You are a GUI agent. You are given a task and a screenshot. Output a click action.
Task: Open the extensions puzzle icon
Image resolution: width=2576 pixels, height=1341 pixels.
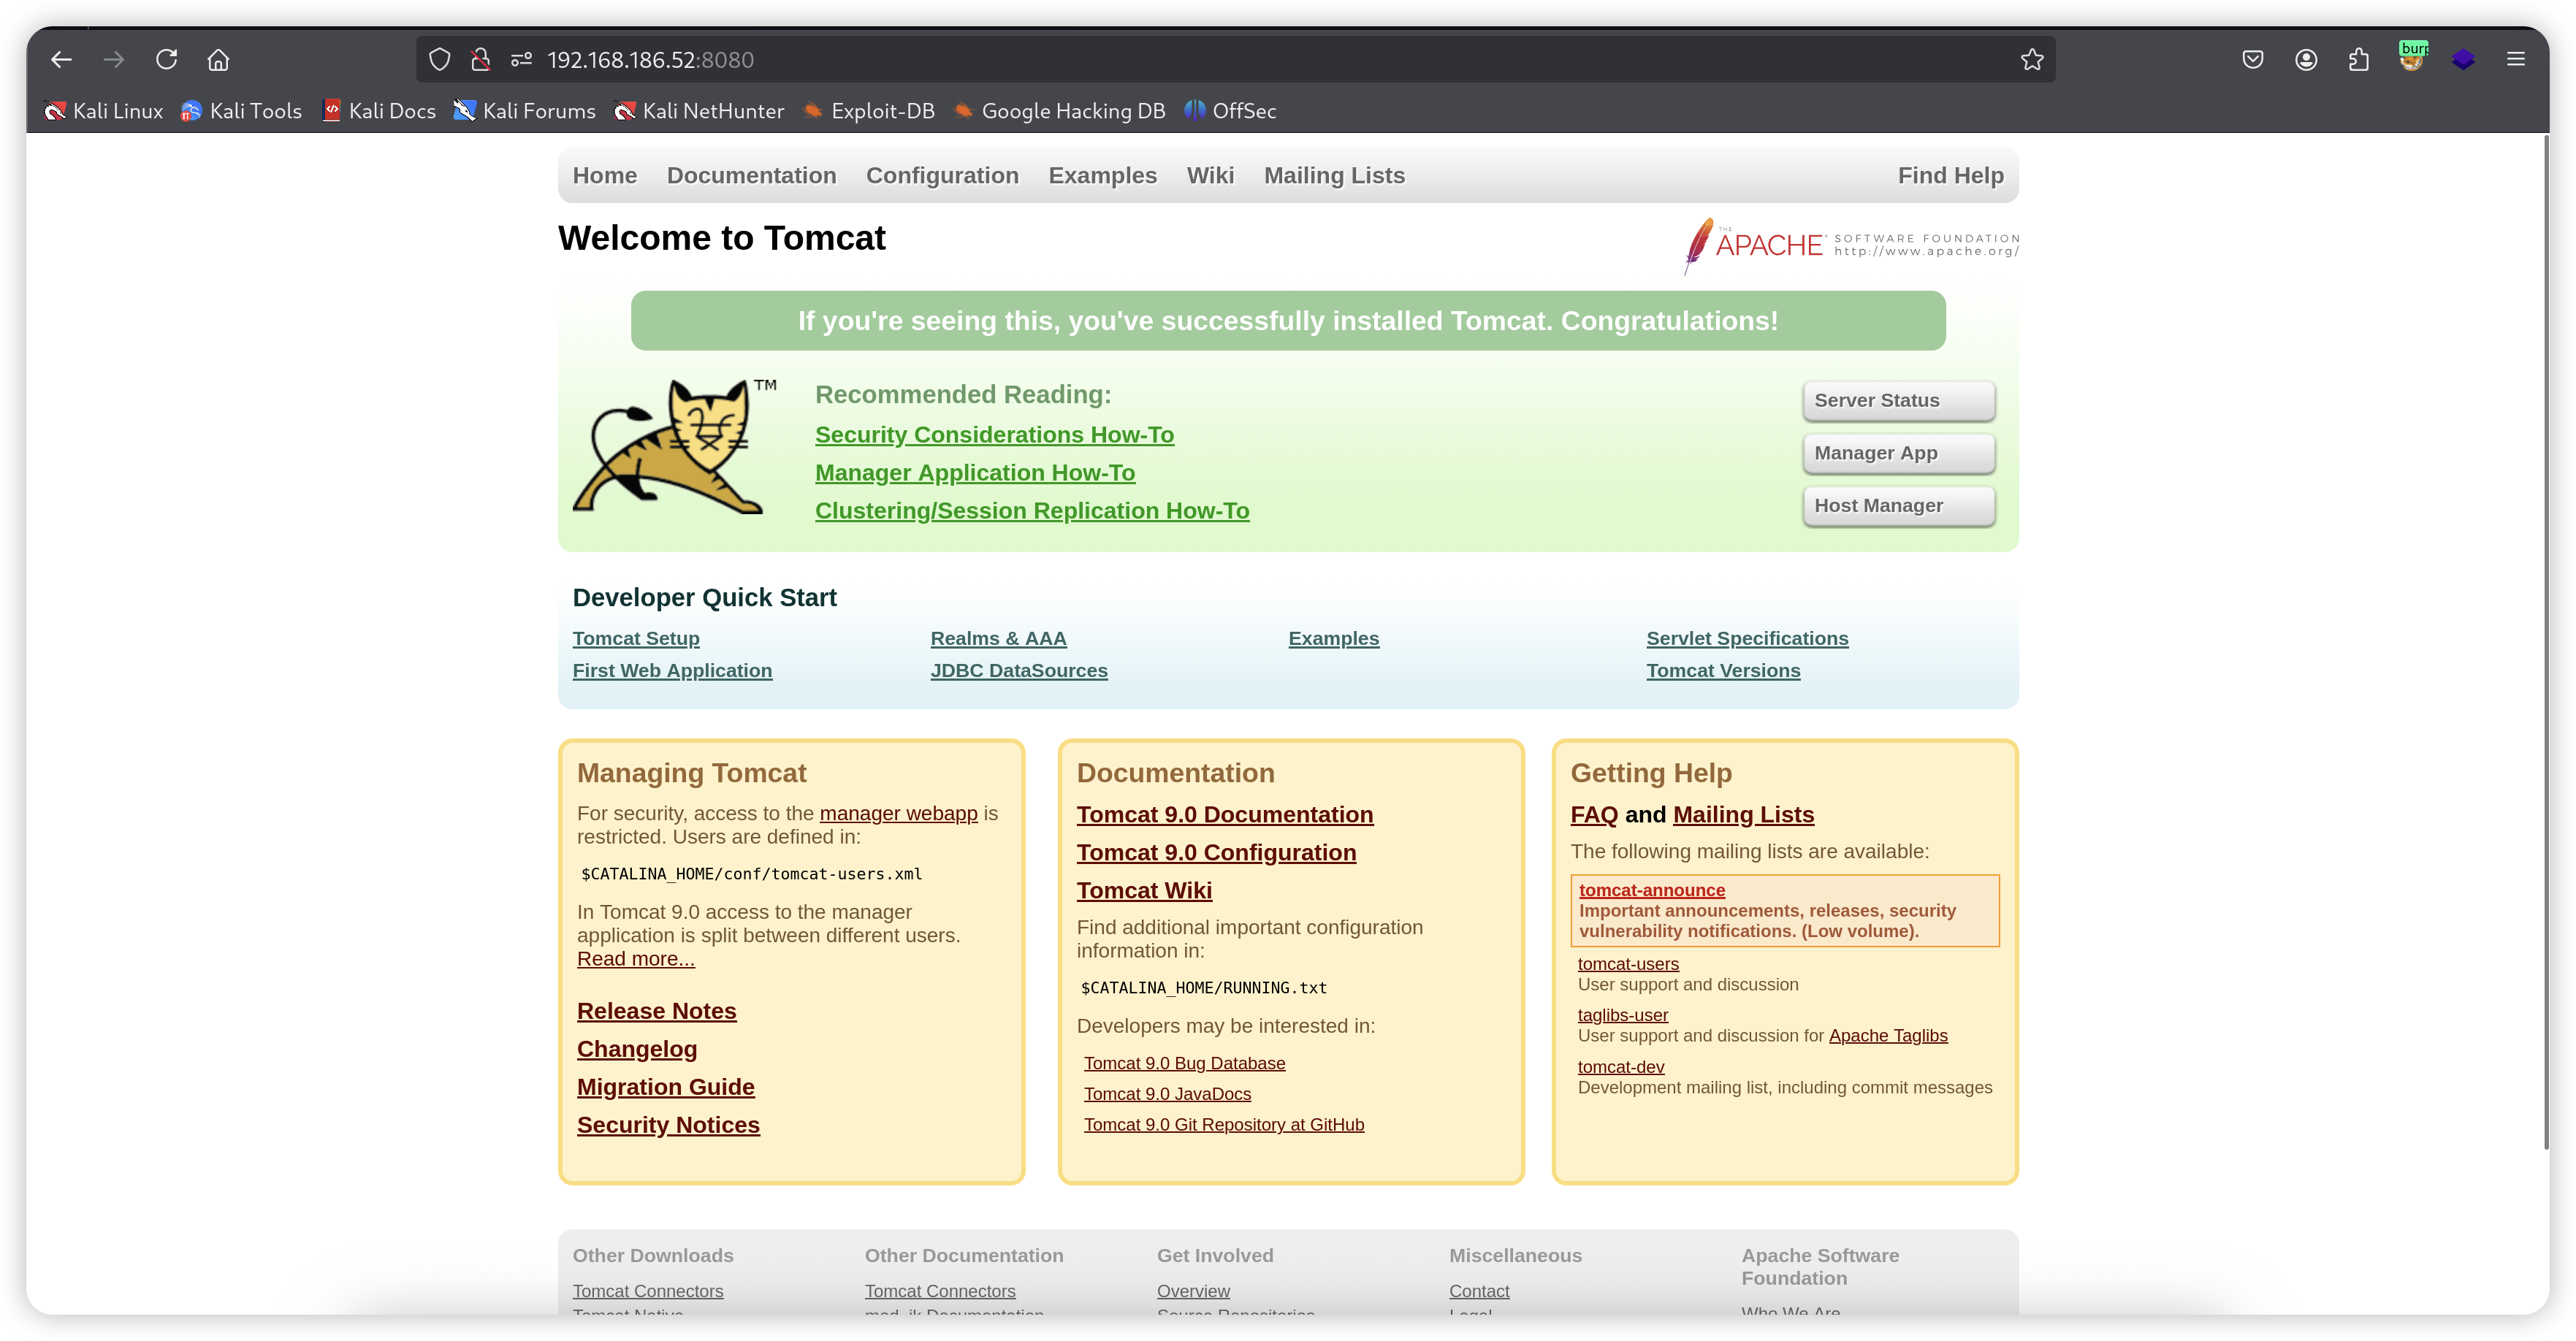2359,60
